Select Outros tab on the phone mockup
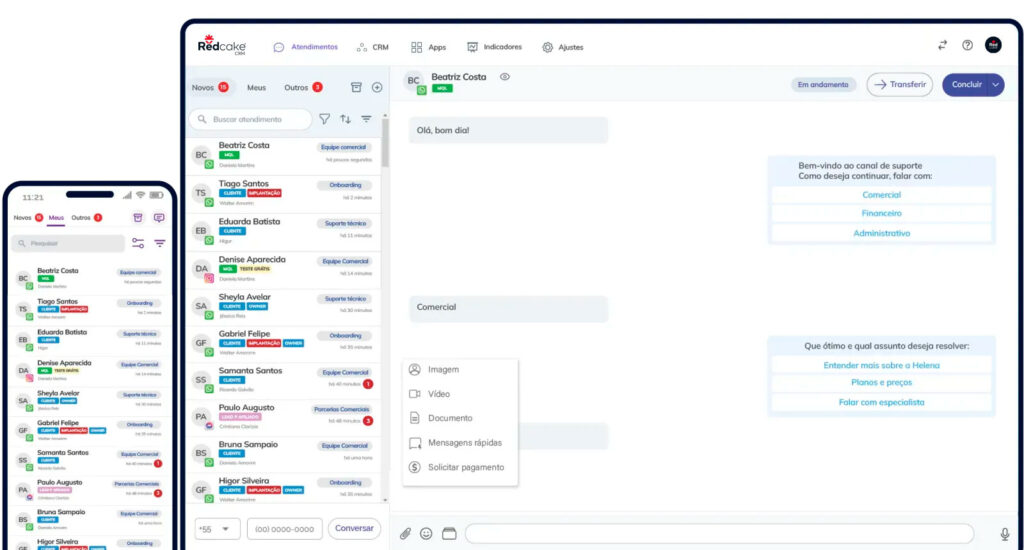 point(86,218)
